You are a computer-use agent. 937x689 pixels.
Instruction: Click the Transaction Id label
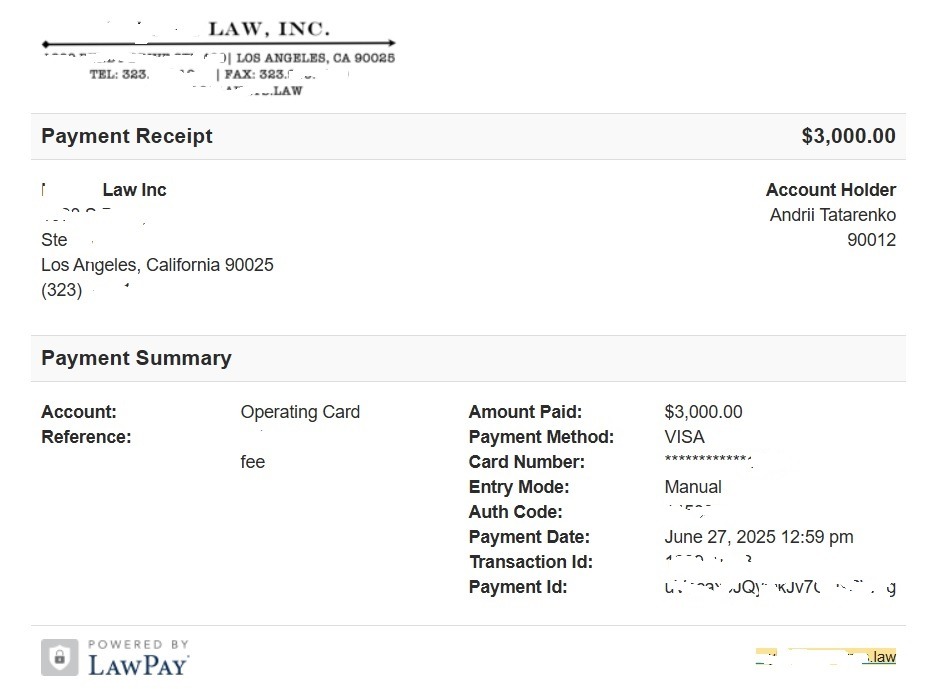pos(530,562)
